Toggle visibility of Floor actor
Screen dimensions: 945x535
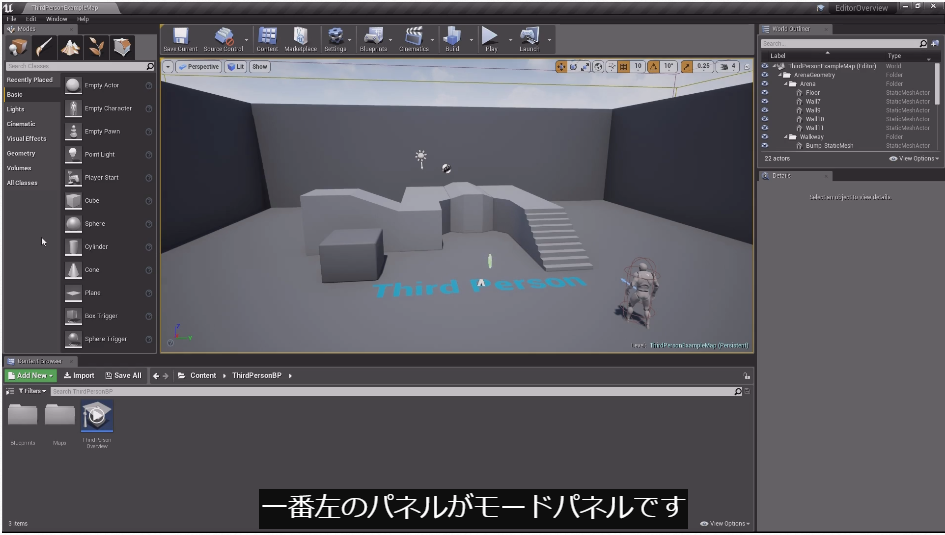765,93
